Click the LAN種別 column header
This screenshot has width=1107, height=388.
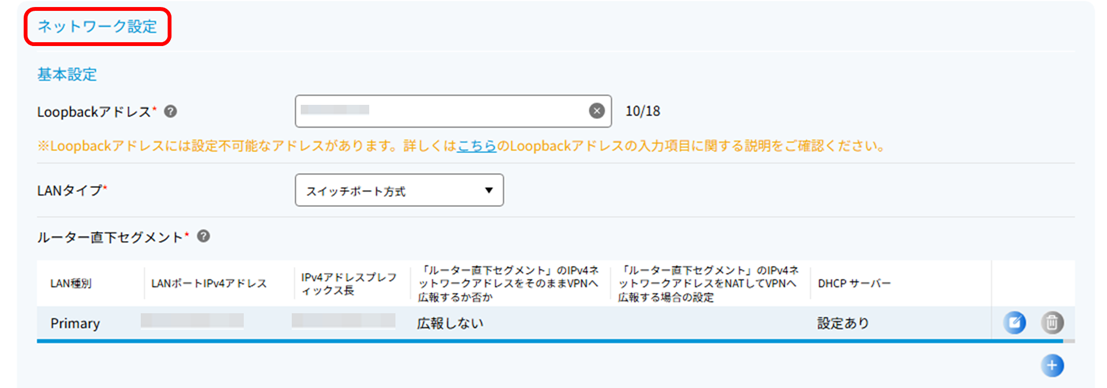(x=71, y=284)
